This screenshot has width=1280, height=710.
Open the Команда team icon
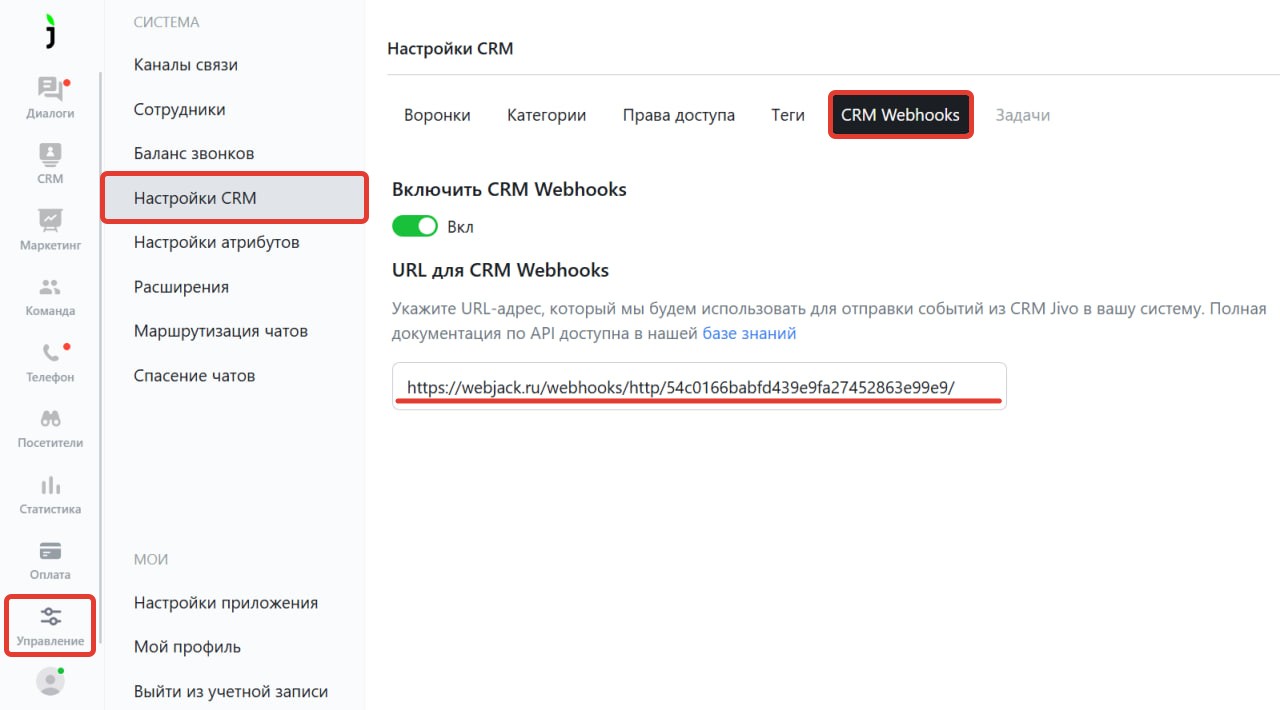tap(50, 288)
